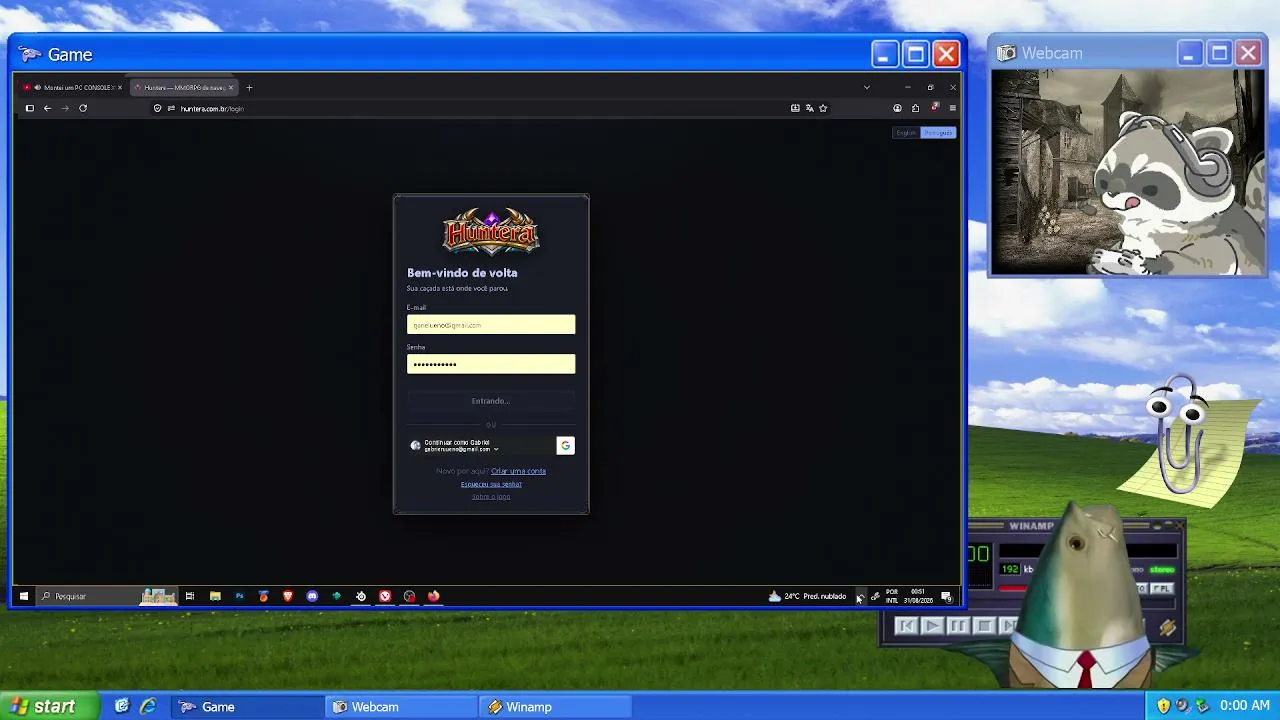Open the inner notification center icon
The height and width of the screenshot is (720, 1280).
tap(946, 597)
